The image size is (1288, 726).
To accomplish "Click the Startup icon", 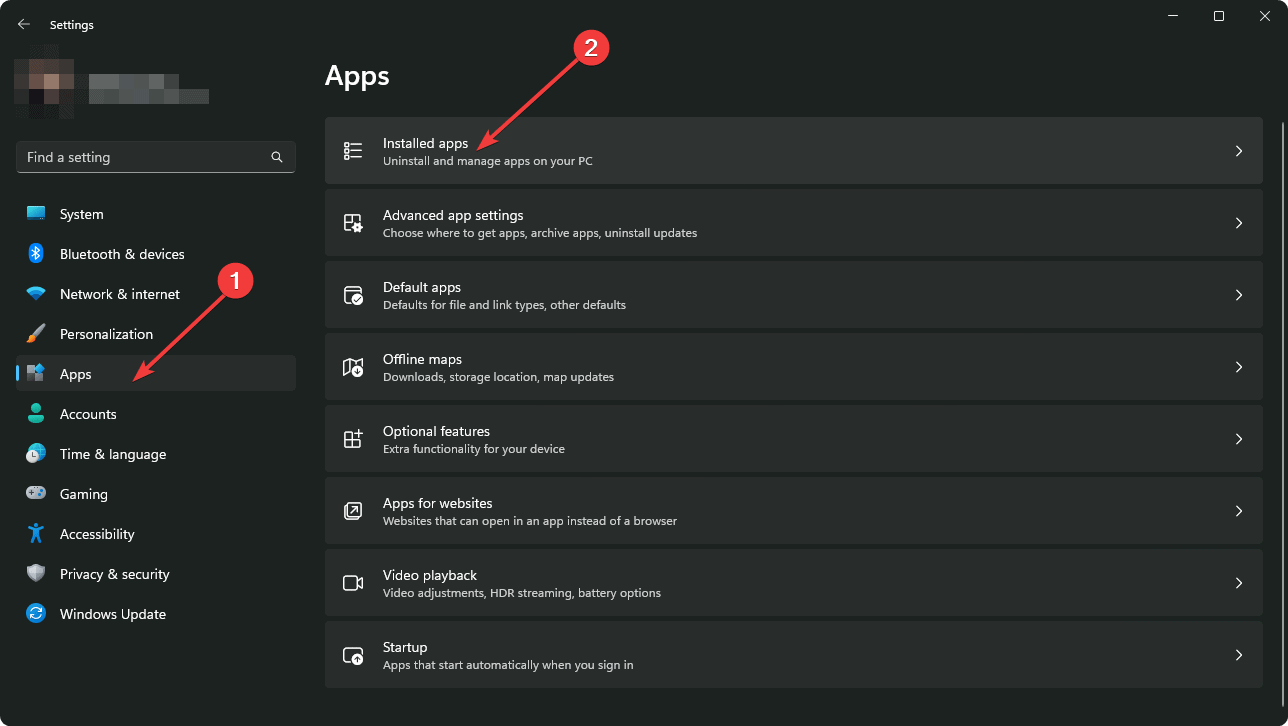I will pos(353,655).
